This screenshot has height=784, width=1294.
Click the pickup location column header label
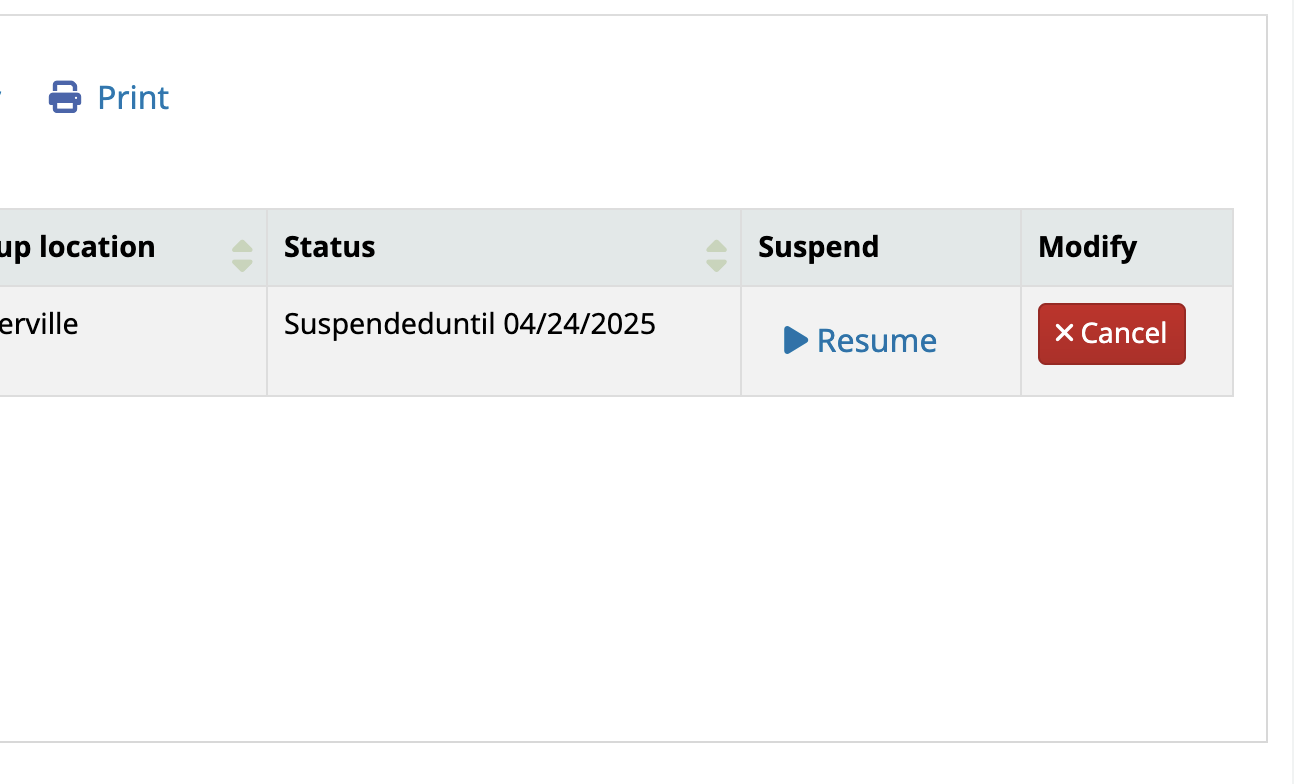[78, 247]
